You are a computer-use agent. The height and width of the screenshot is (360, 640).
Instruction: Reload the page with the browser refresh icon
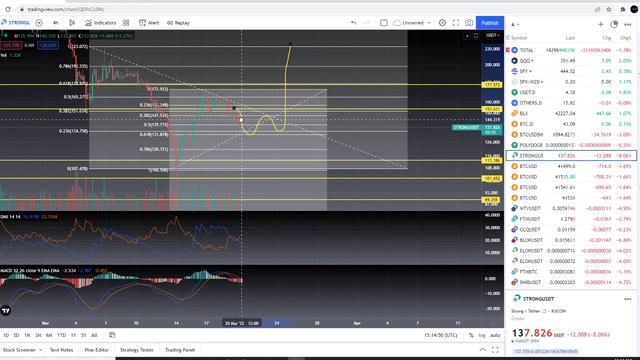(x=8, y=9)
